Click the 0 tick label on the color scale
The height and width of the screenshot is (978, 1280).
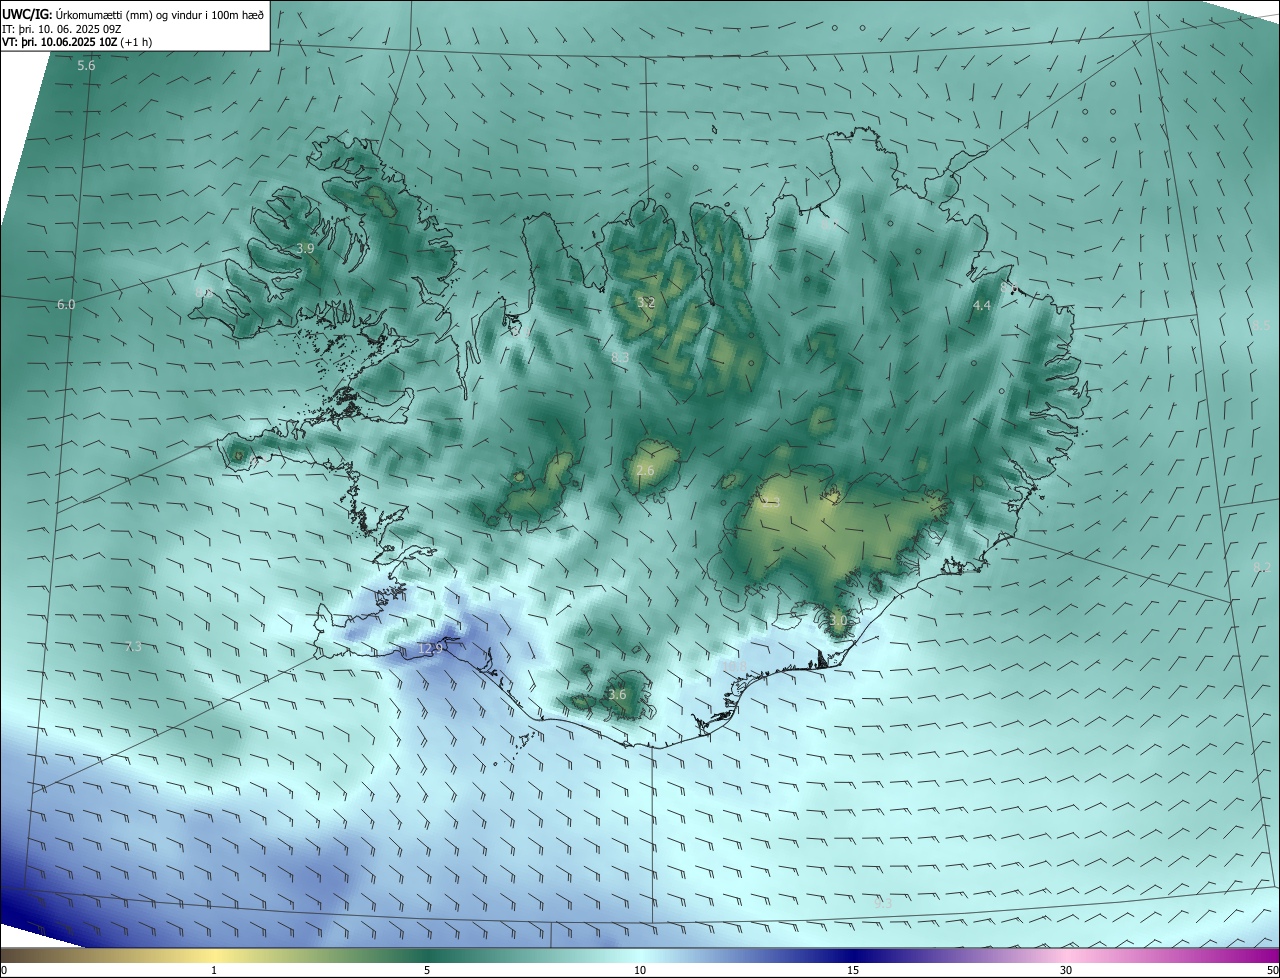pyautogui.click(x=4, y=970)
